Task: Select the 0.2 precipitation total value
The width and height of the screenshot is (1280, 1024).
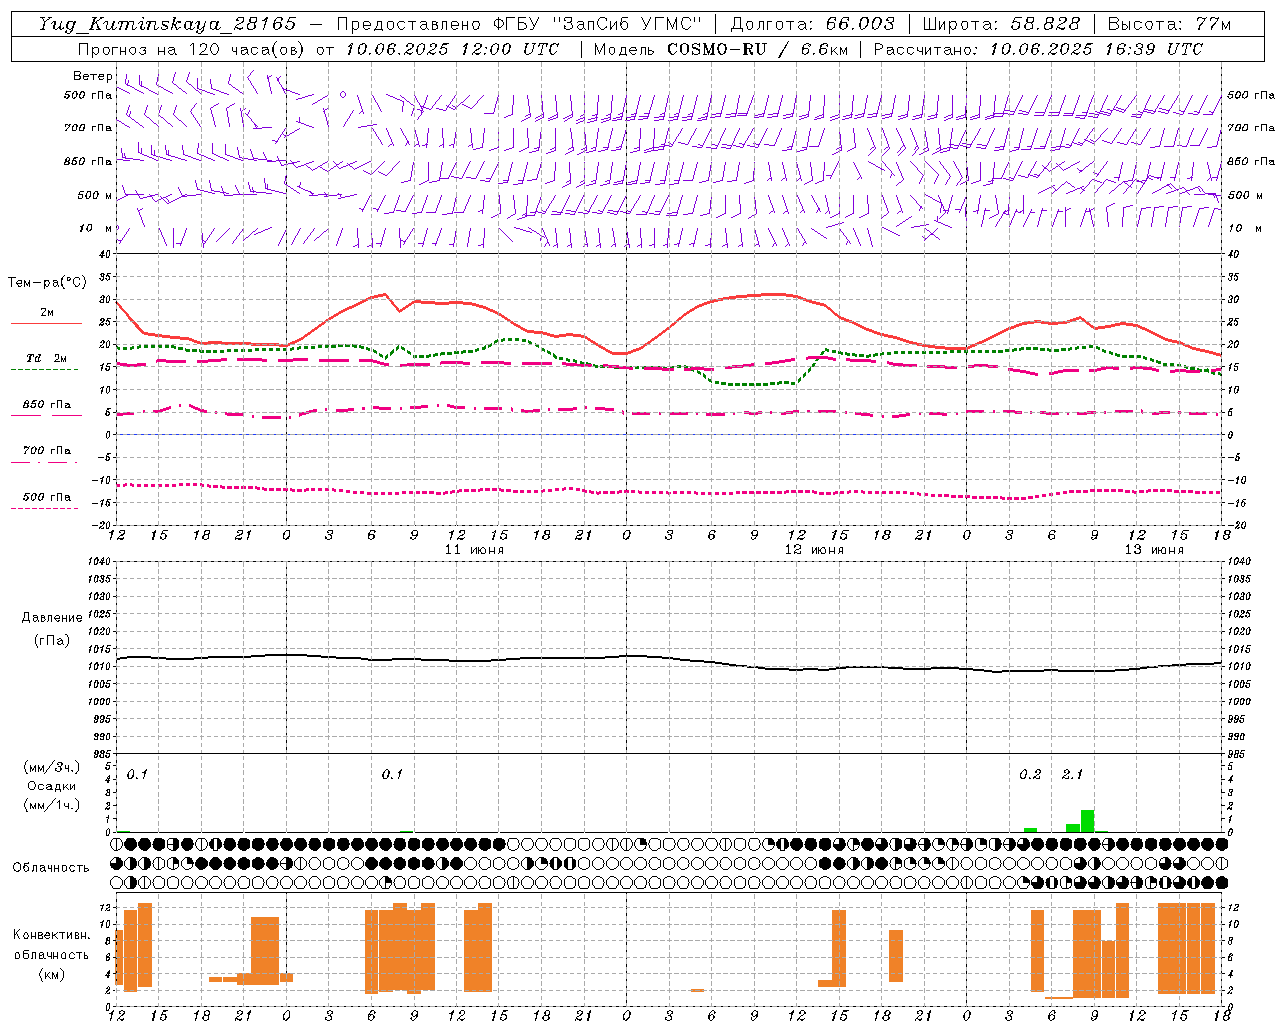Action: tap(1030, 774)
